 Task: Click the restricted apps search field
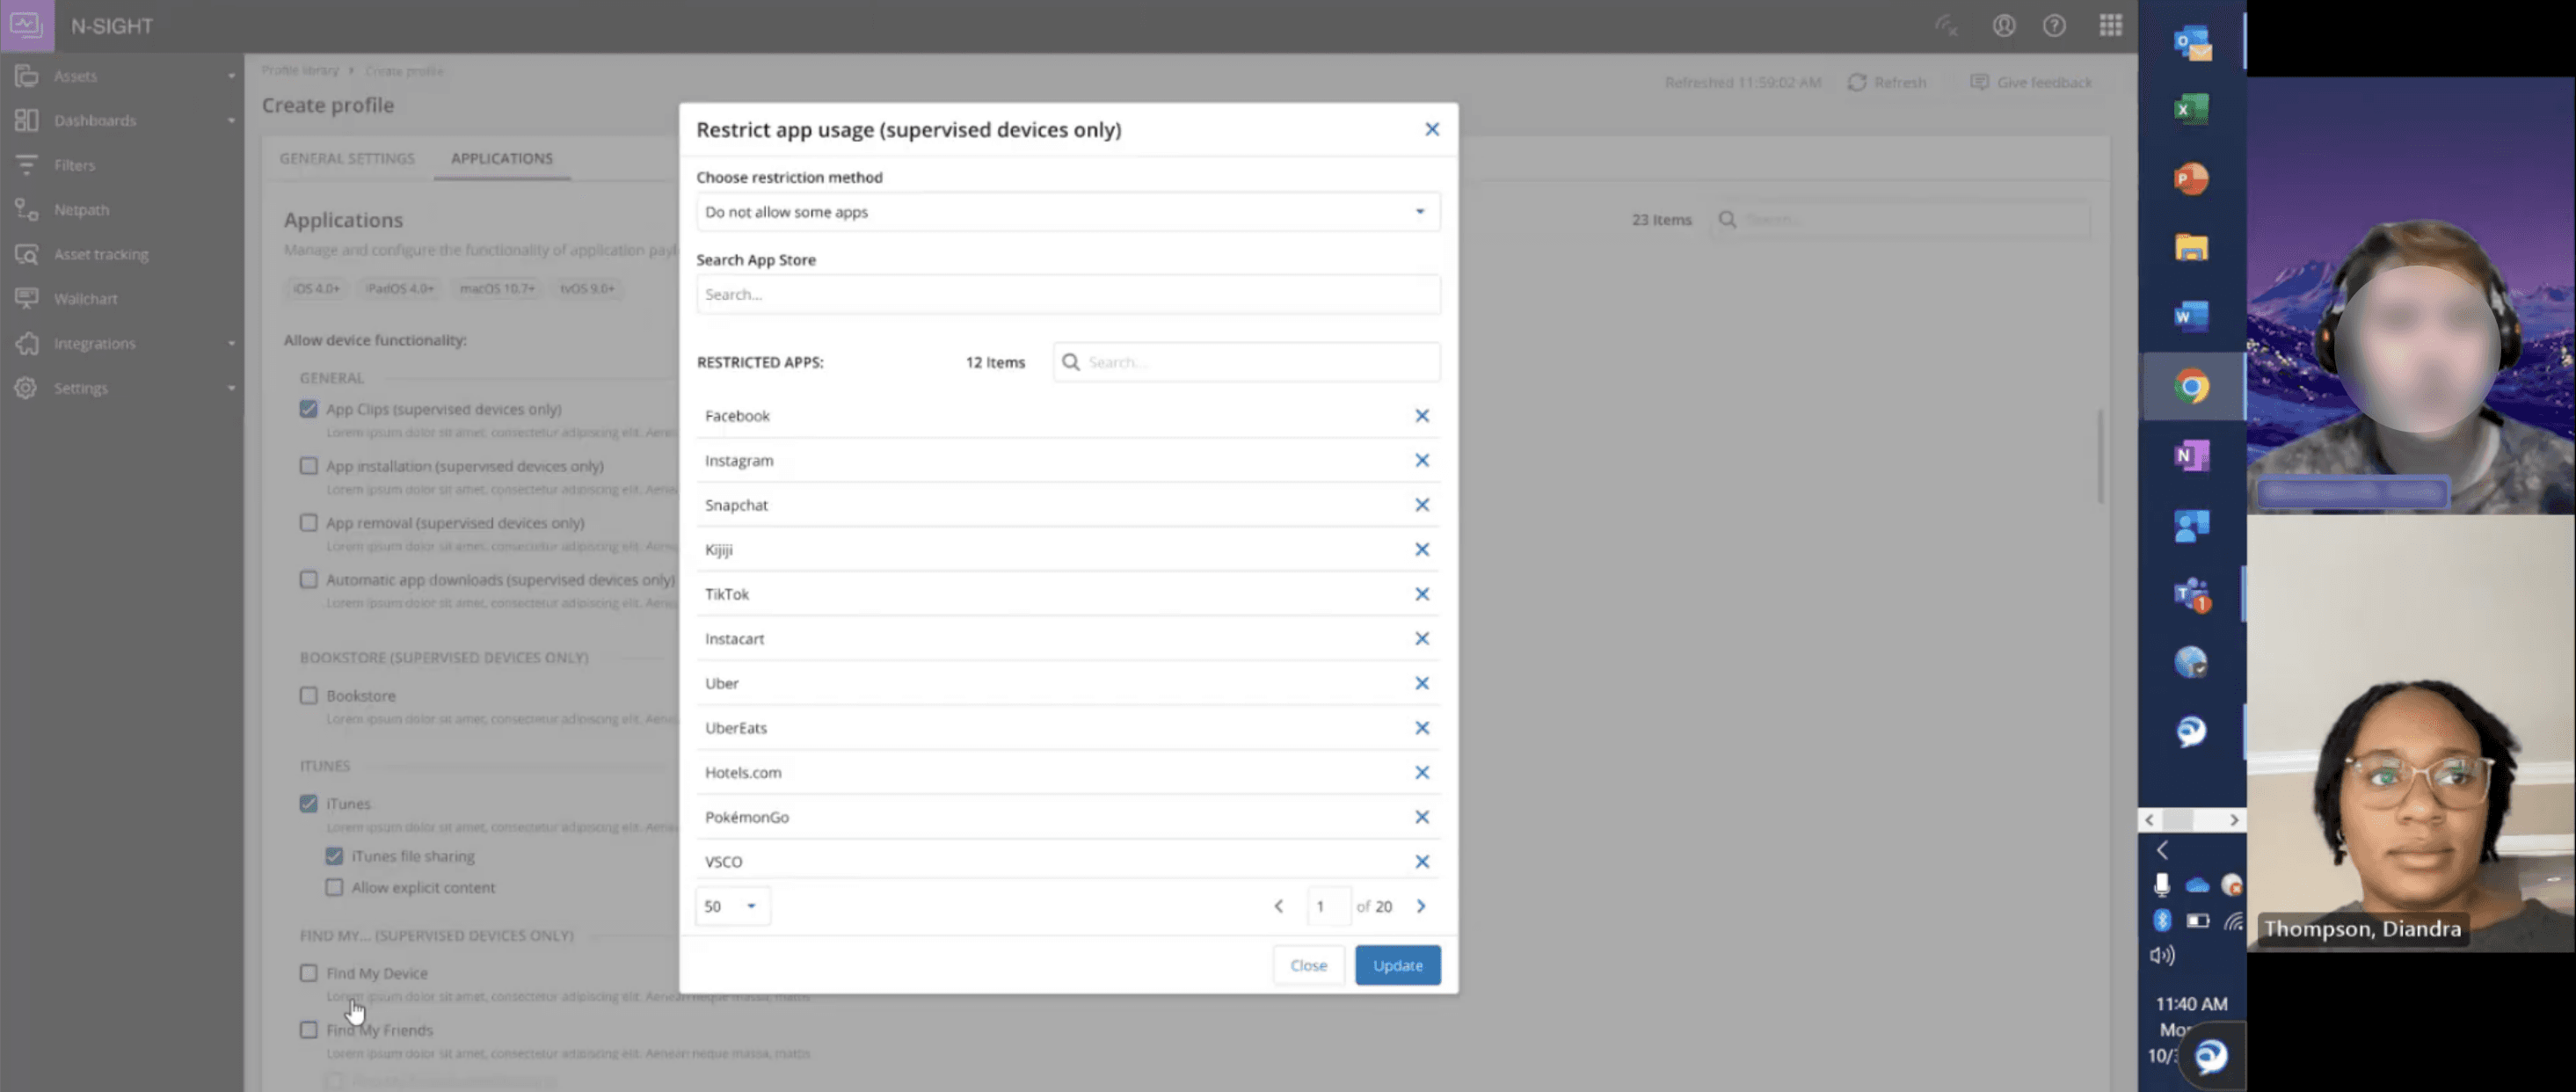point(1246,362)
